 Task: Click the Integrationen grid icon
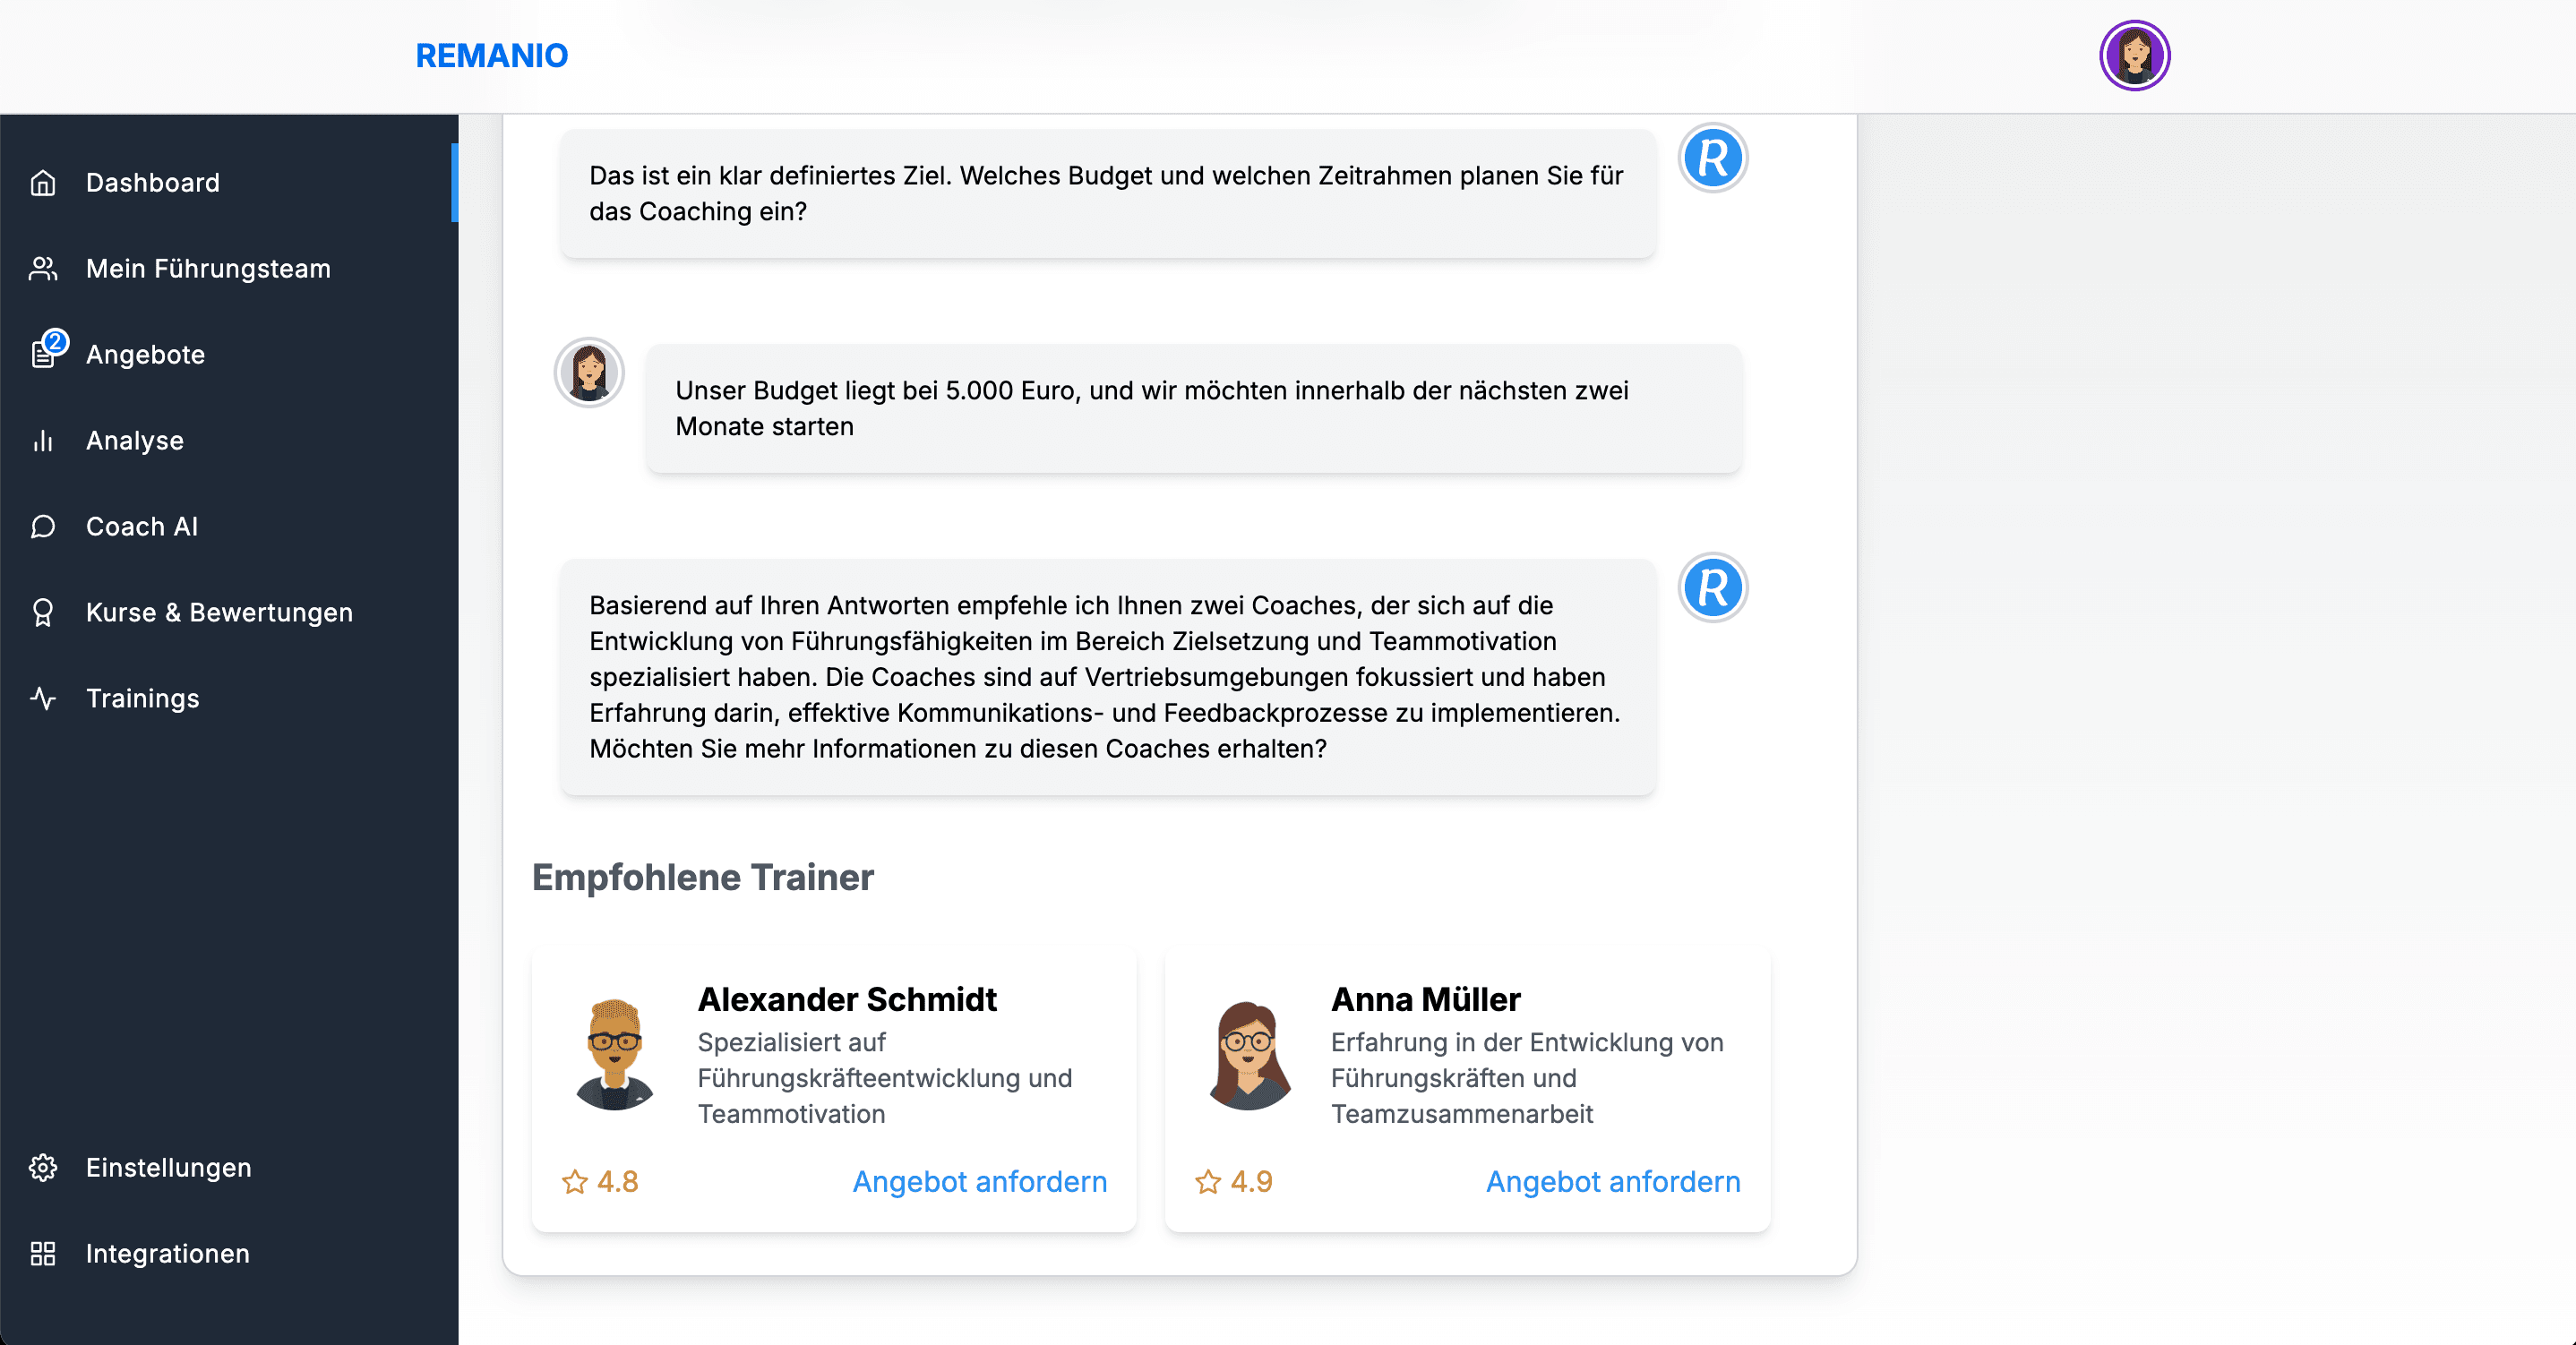coord(43,1254)
